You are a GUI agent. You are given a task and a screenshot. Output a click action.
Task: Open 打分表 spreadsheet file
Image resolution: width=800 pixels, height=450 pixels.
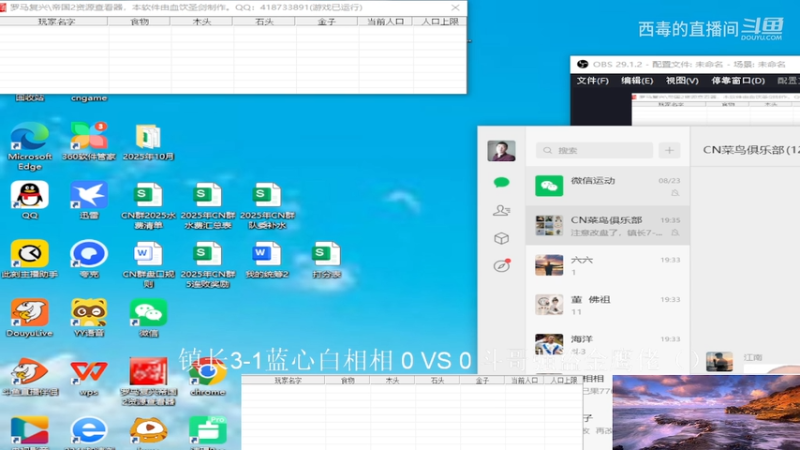(326, 260)
